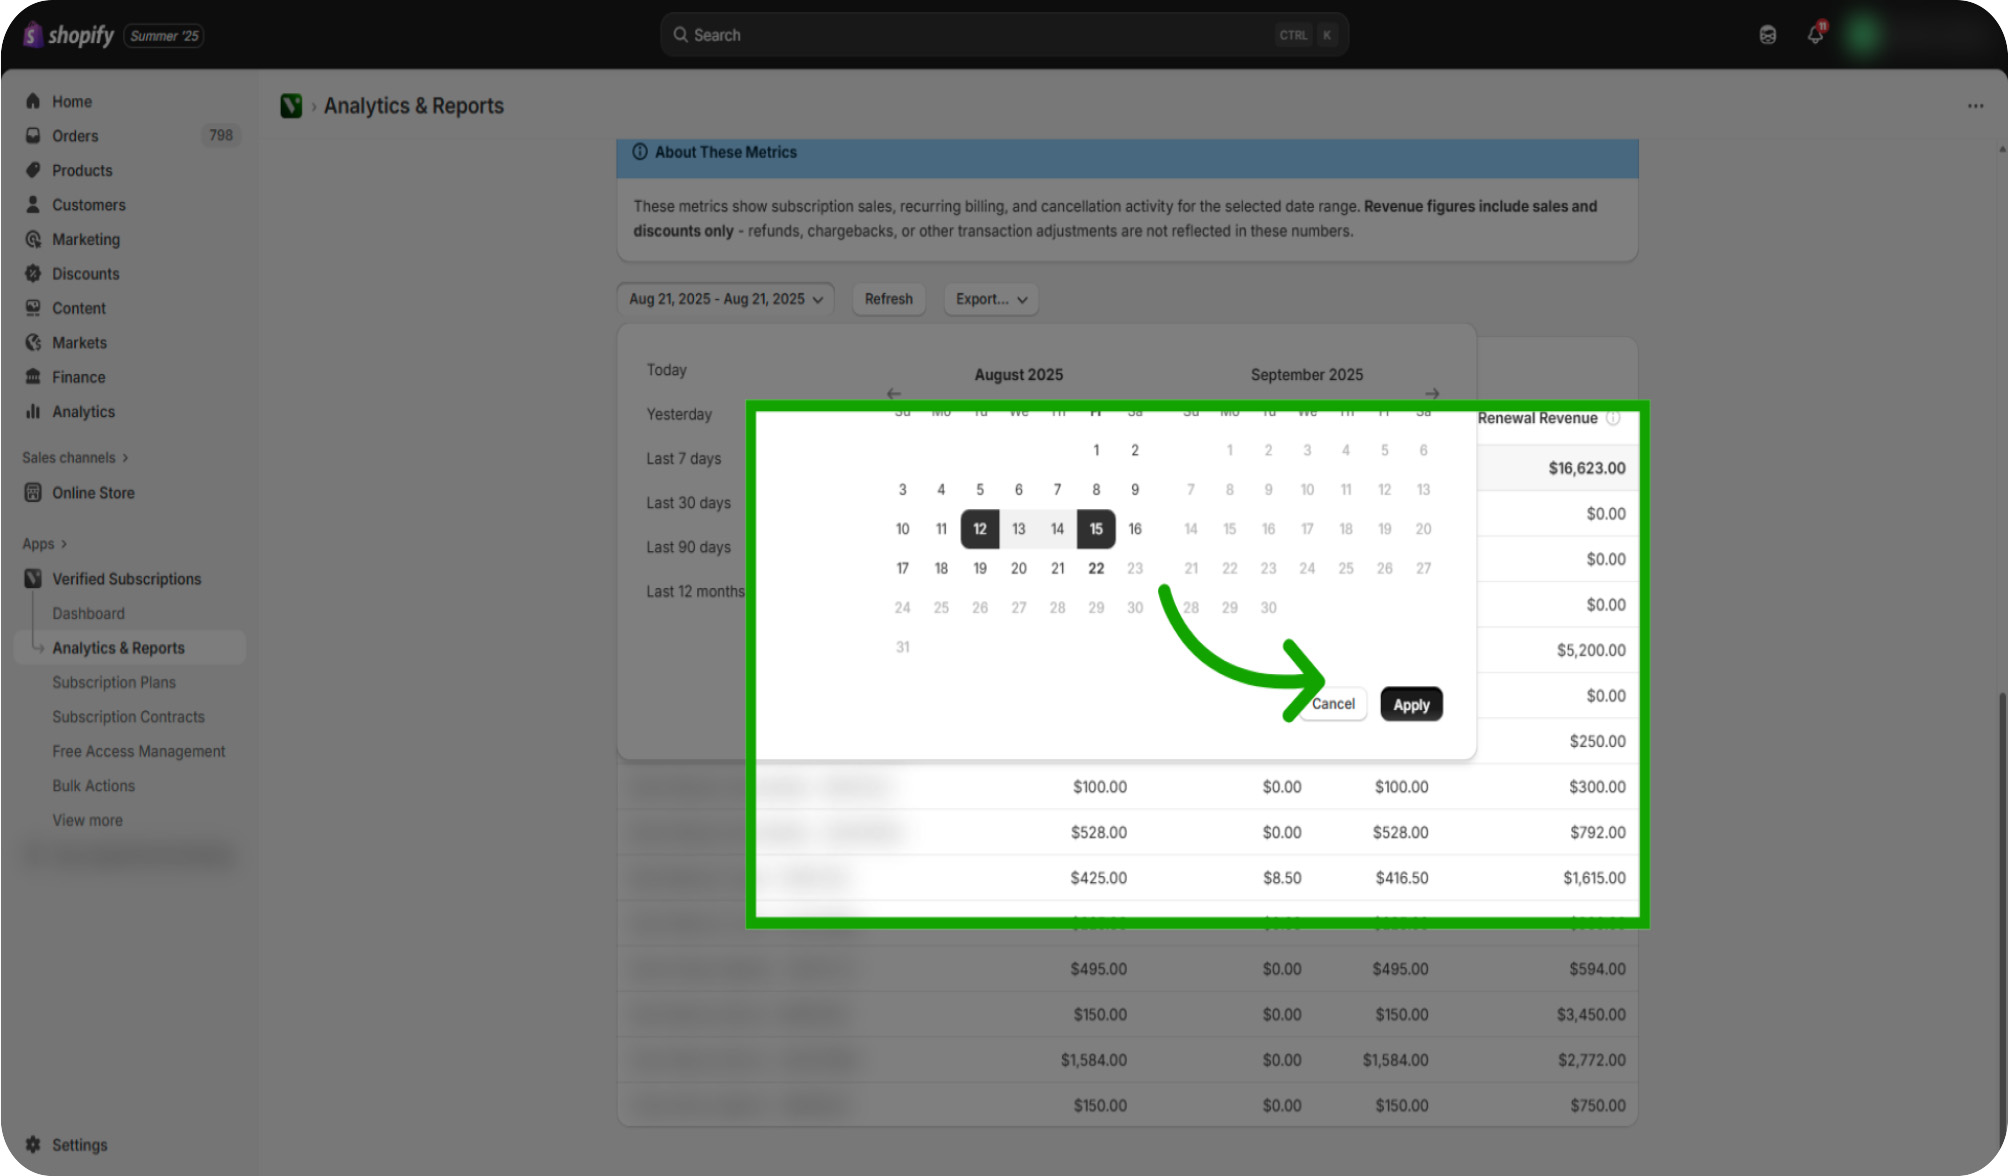Click the Refresh button
The width and height of the screenshot is (2009, 1176).
889,299
